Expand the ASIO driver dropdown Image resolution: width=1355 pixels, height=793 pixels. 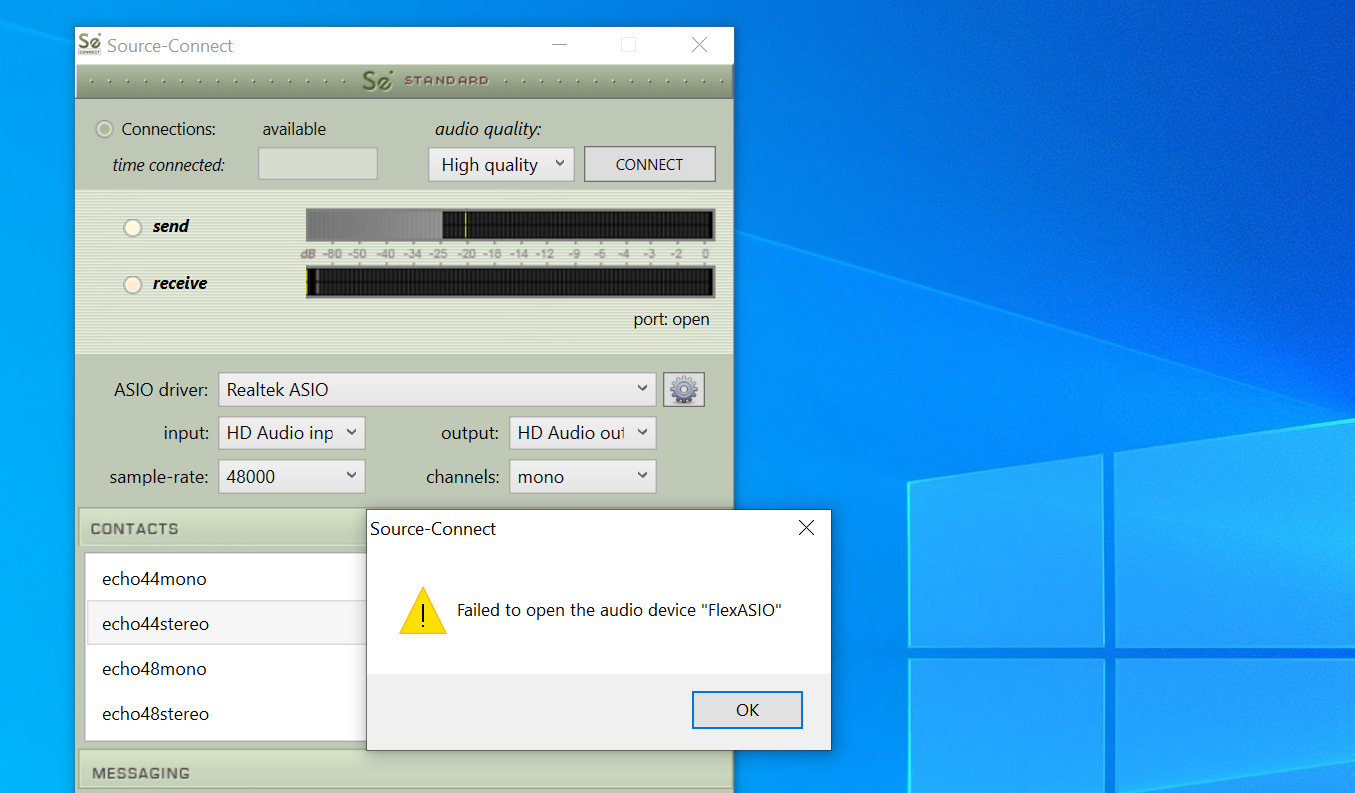pyautogui.click(x=437, y=390)
